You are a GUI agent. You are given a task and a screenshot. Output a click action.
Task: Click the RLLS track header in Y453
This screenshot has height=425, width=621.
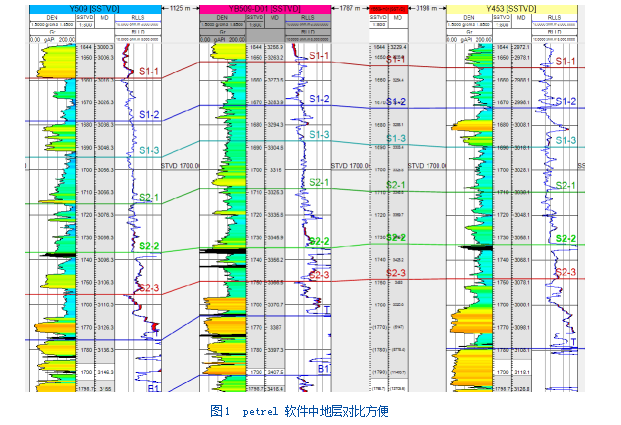tap(557, 17)
